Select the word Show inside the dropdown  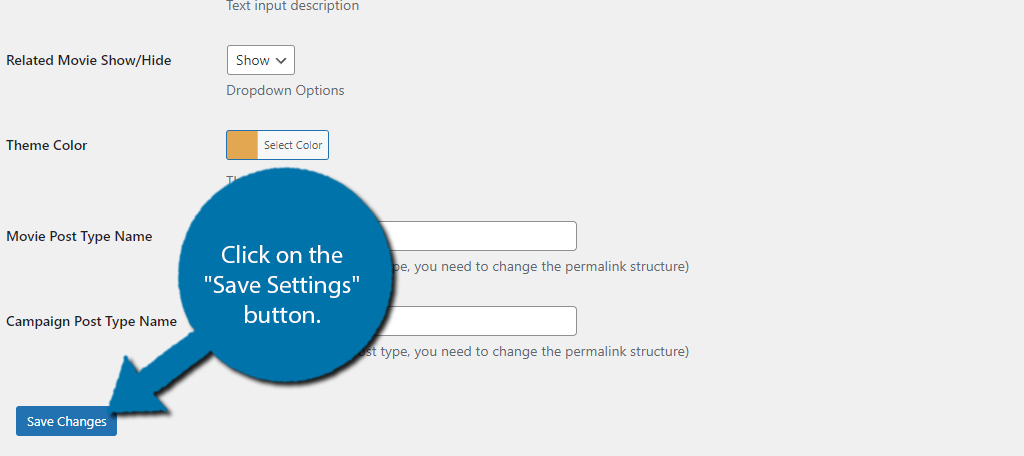pos(253,60)
